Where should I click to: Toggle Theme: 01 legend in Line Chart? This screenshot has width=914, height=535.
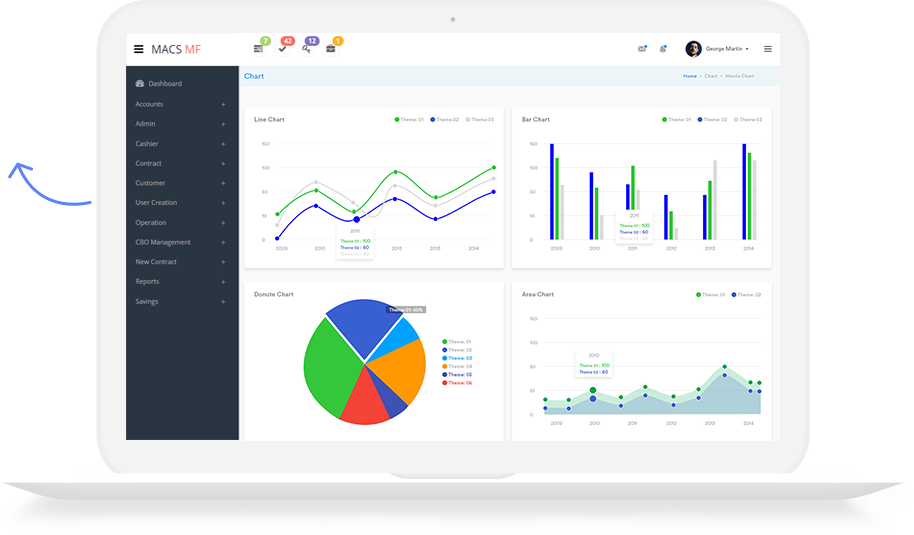(409, 120)
